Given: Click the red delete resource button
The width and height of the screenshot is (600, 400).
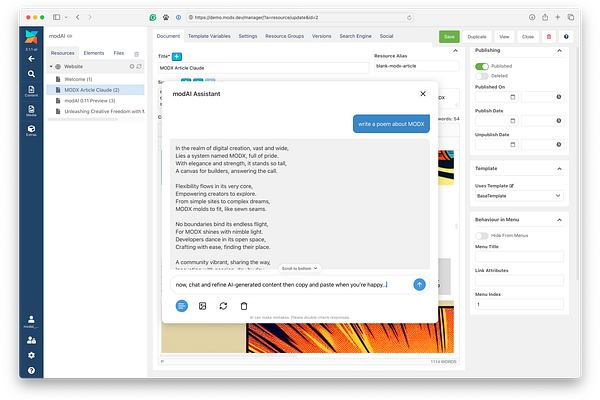Looking at the screenshot, I should 549,37.
